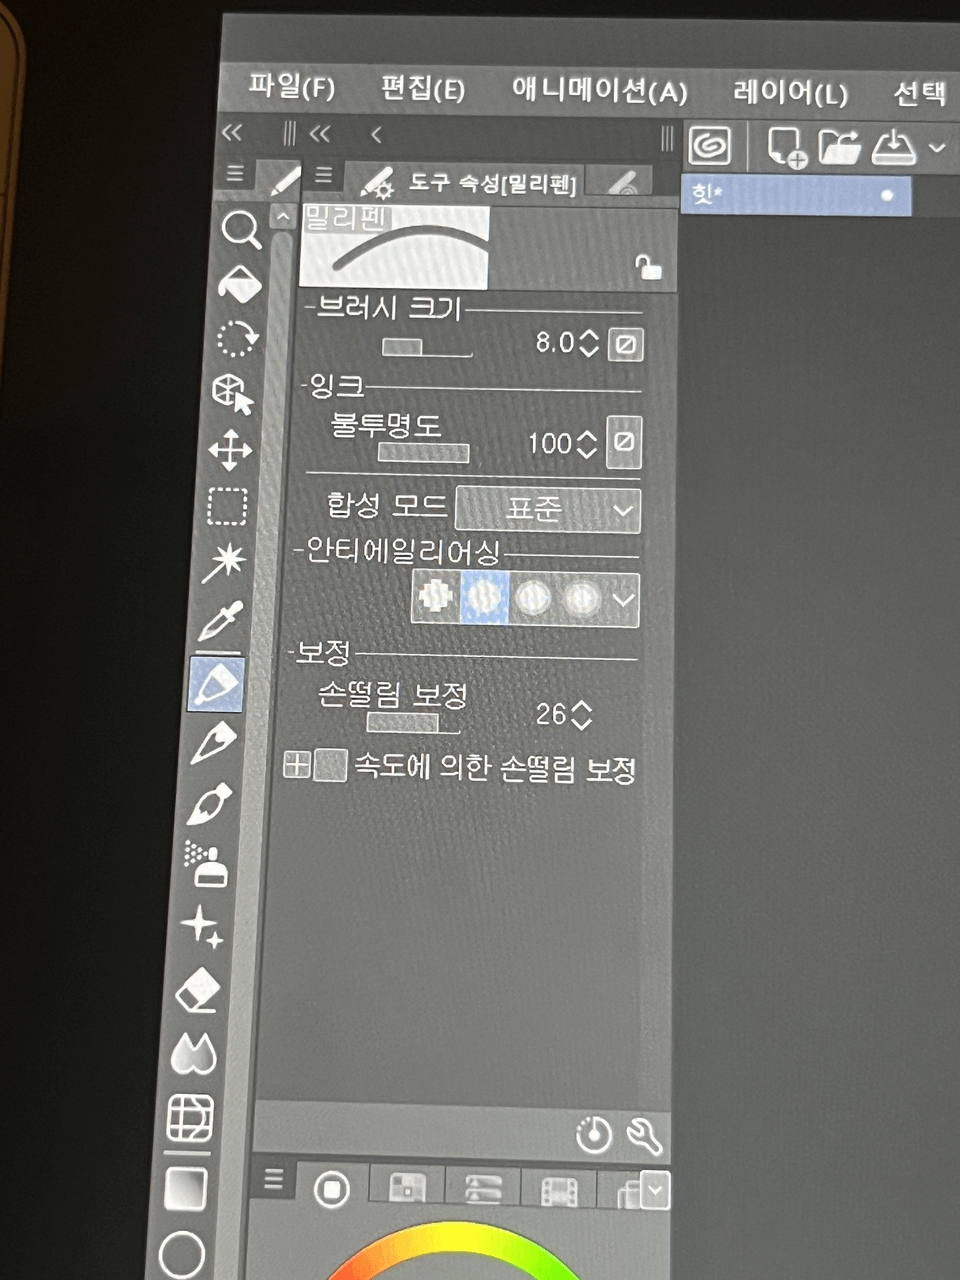
Task: Open CLIP STUDIO spiral icon
Action: pos(710,146)
